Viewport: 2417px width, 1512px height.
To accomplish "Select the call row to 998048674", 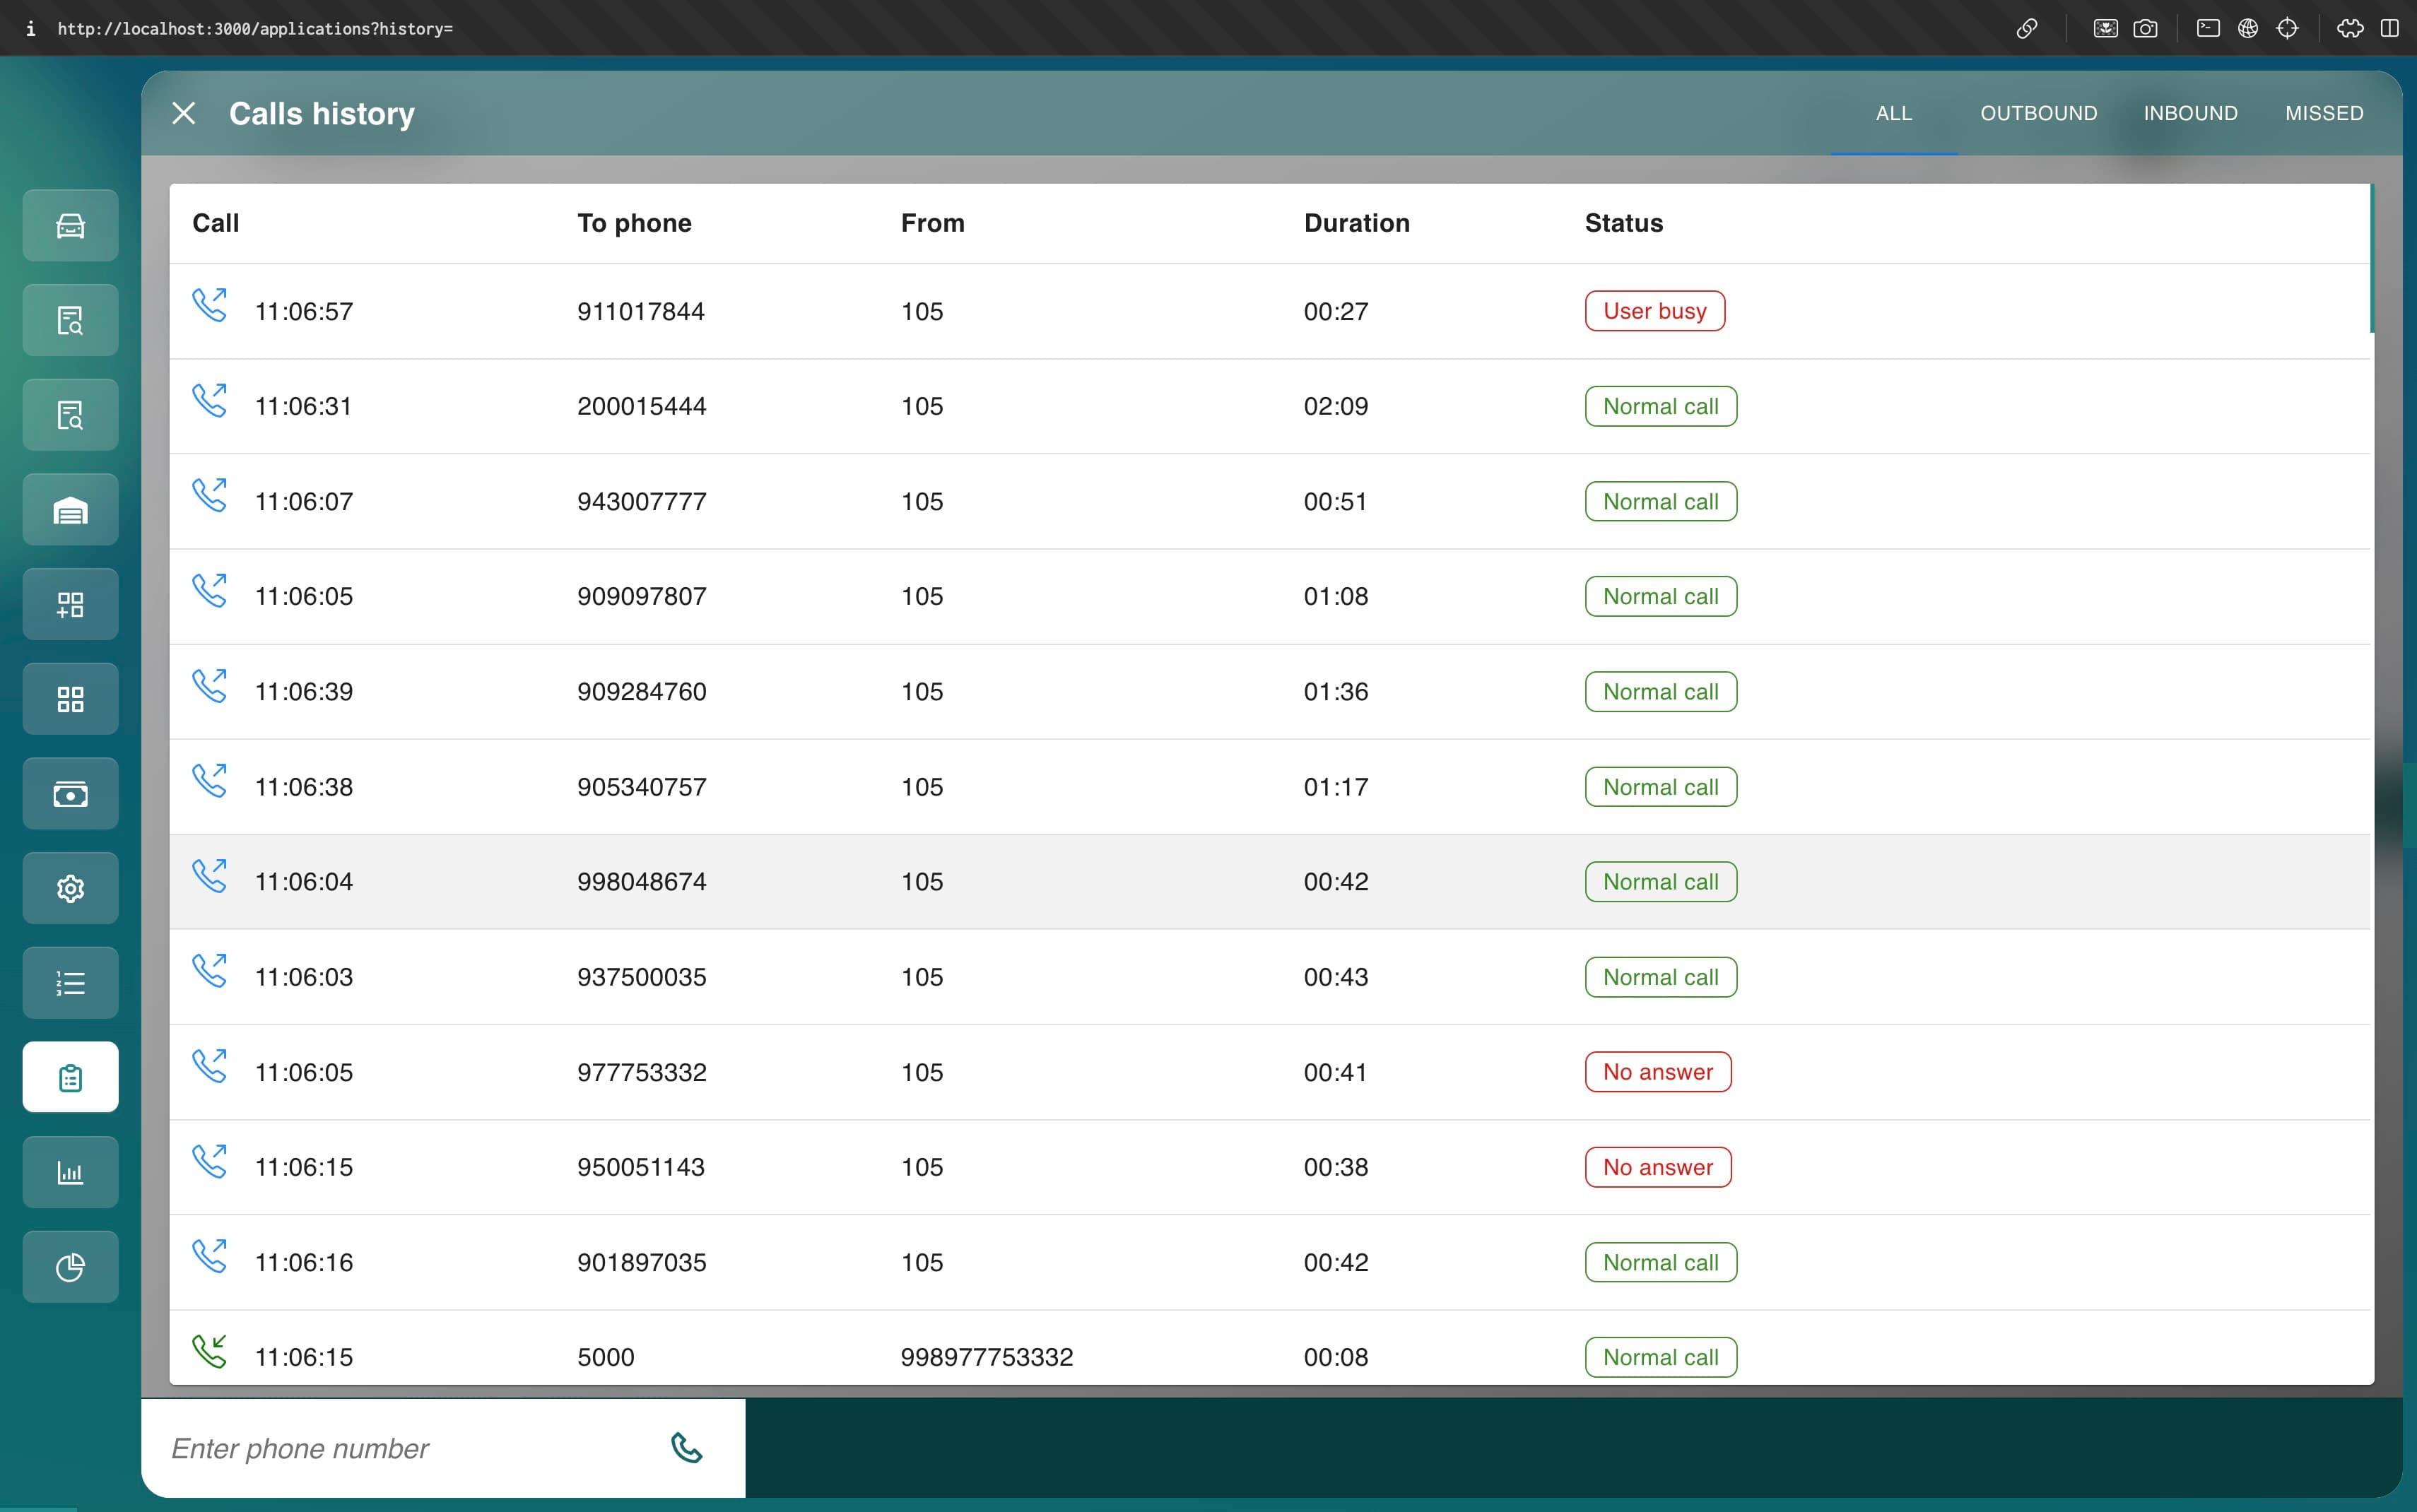I will 641,882.
